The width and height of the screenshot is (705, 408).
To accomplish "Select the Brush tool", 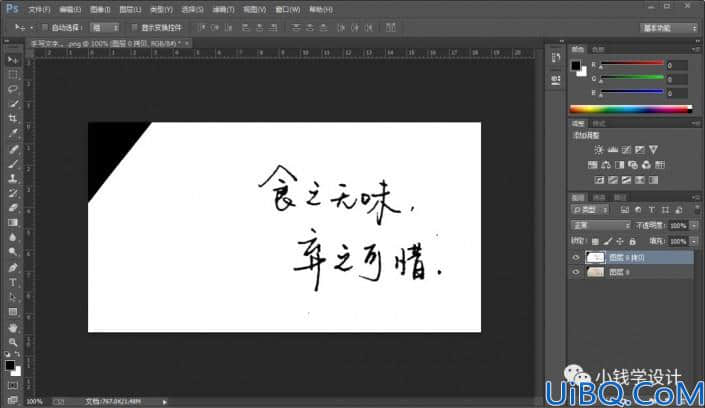I will point(13,164).
